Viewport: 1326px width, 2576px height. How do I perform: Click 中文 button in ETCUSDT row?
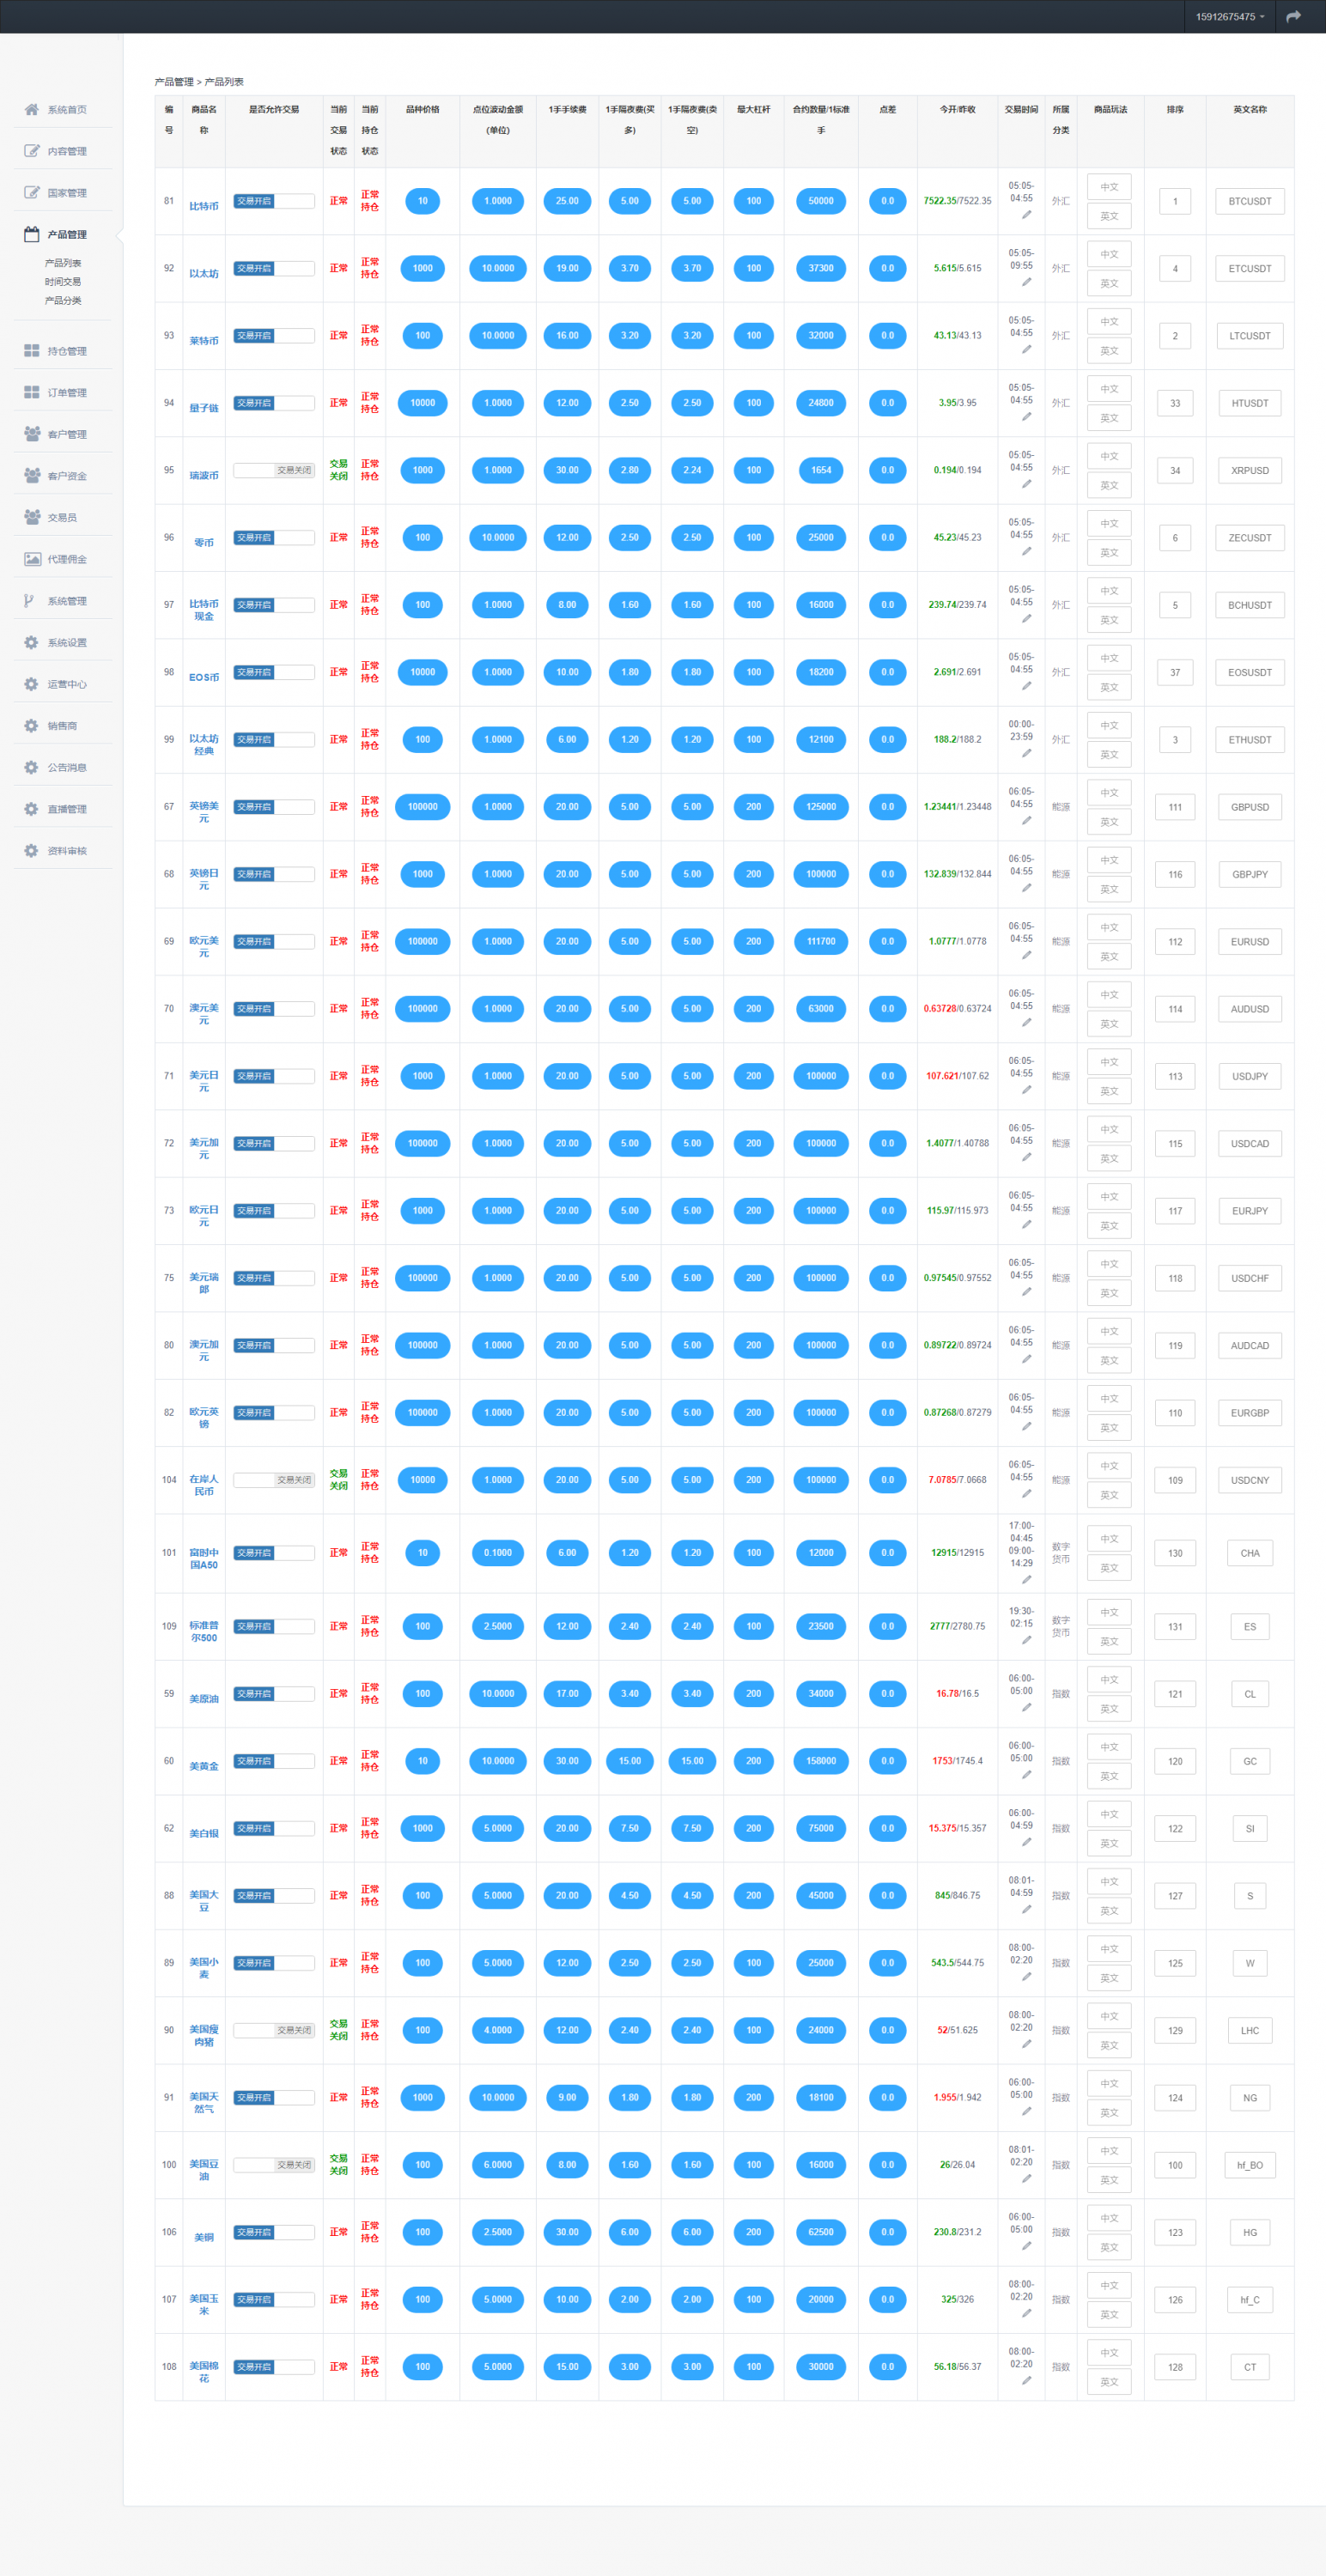(x=1109, y=254)
